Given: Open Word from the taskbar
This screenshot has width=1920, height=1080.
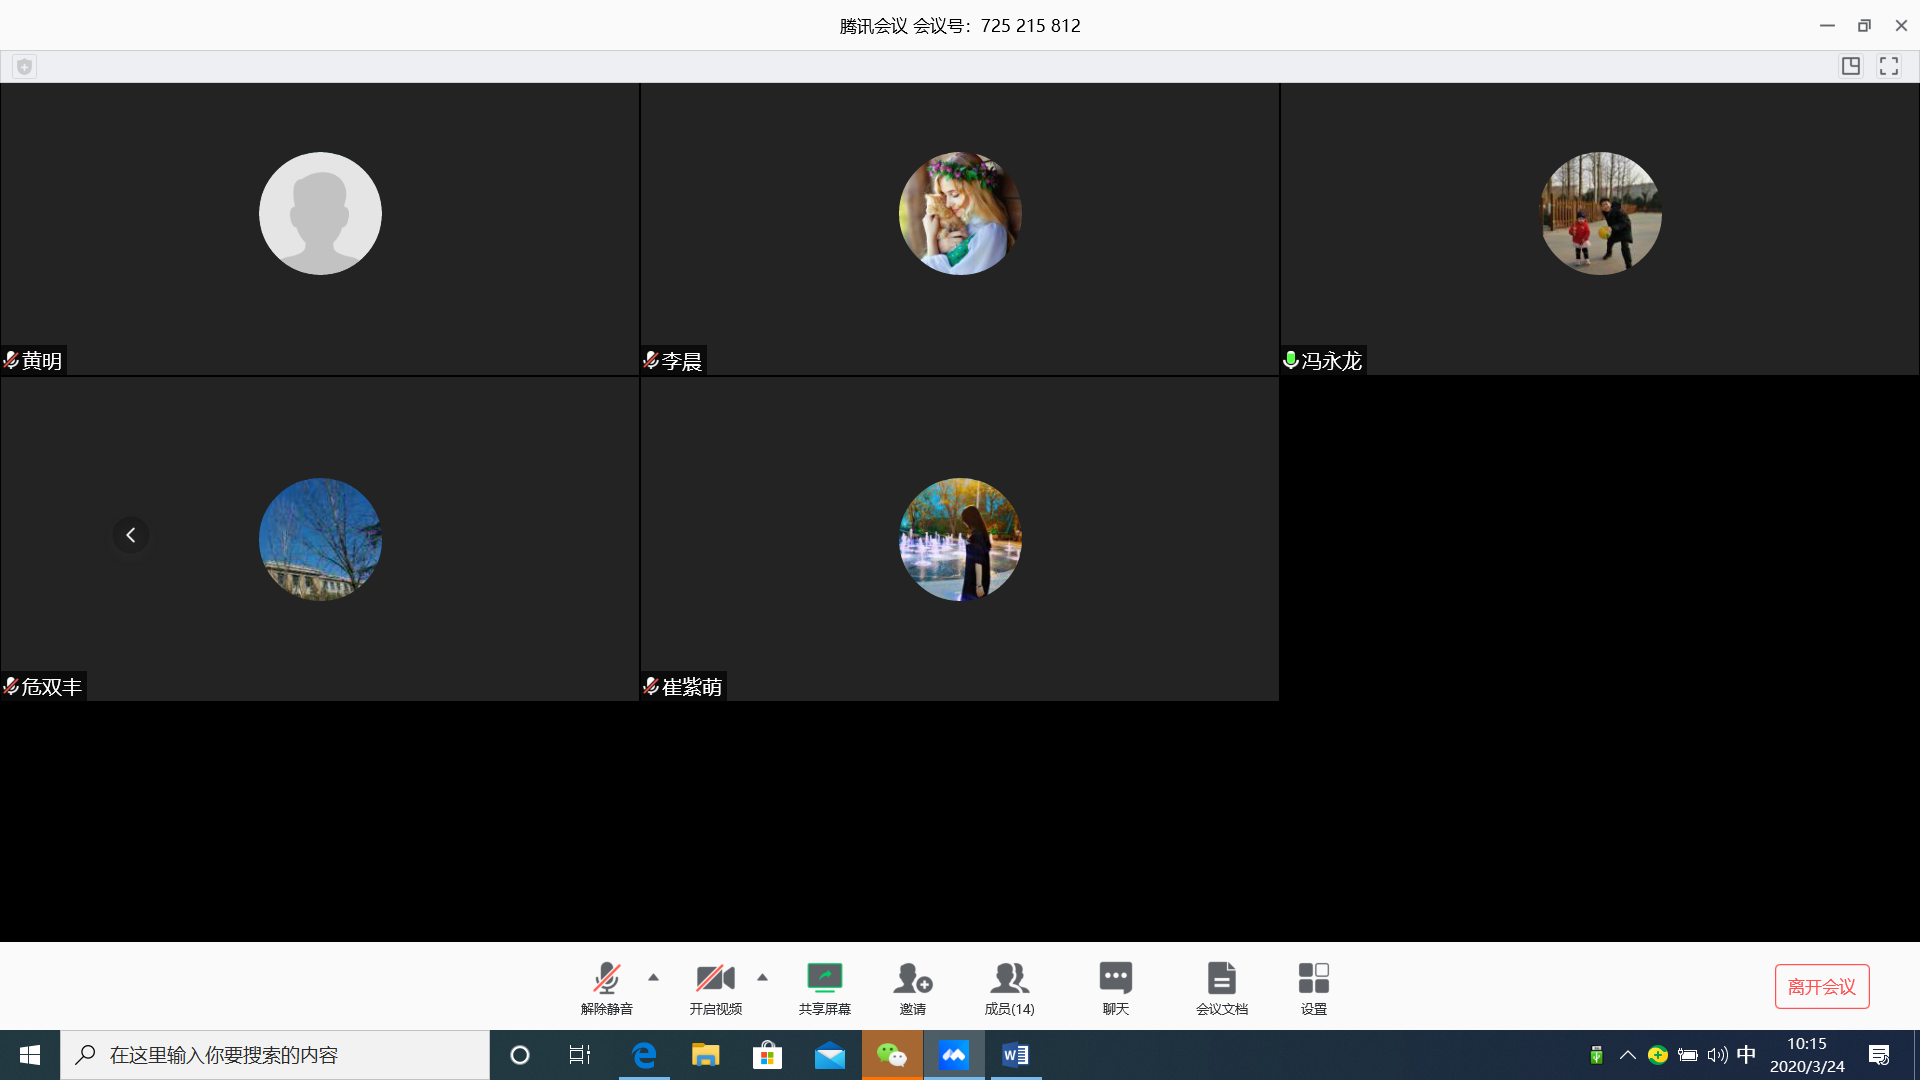Looking at the screenshot, I should [x=1015, y=1055].
